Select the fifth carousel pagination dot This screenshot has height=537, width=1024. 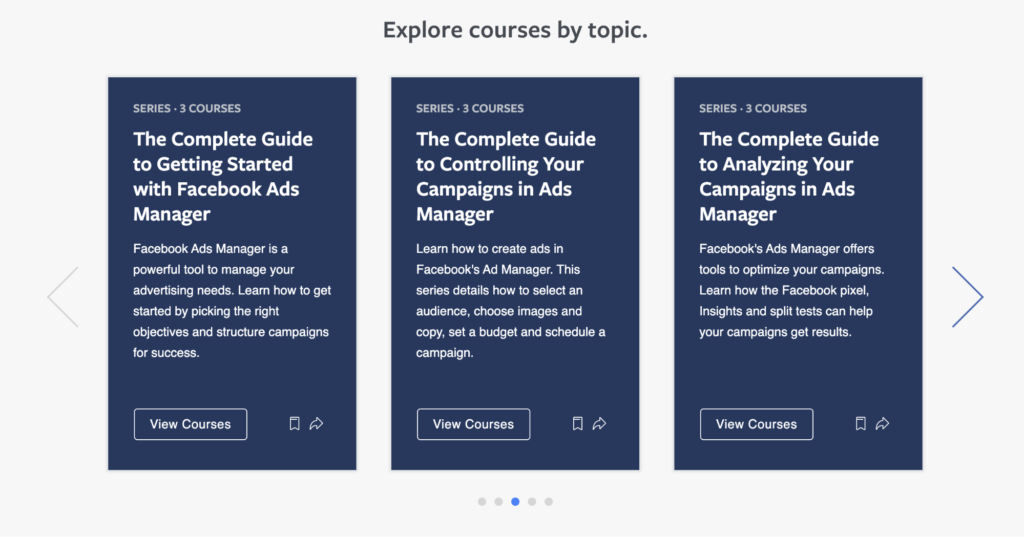549,502
